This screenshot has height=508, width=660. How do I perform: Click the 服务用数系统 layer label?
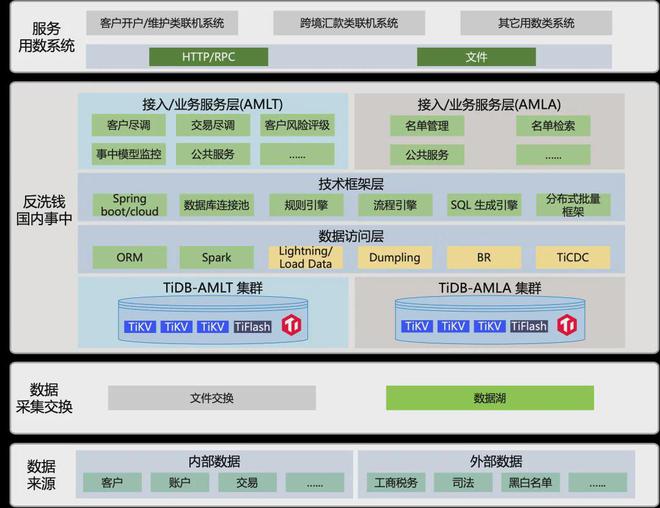click(x=46, y=37)
